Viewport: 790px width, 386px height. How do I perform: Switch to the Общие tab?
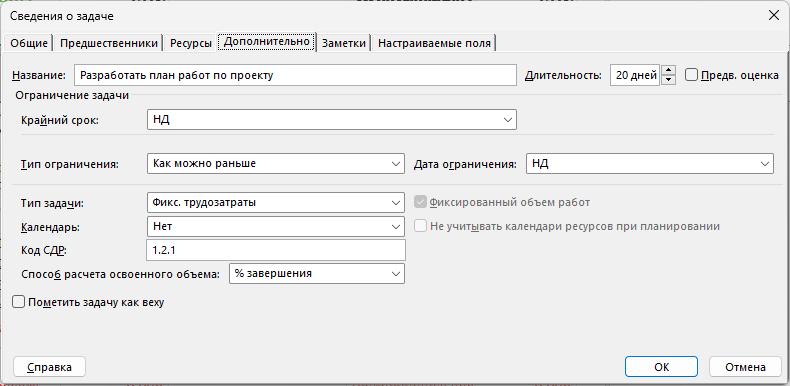[x=29, y=43]
